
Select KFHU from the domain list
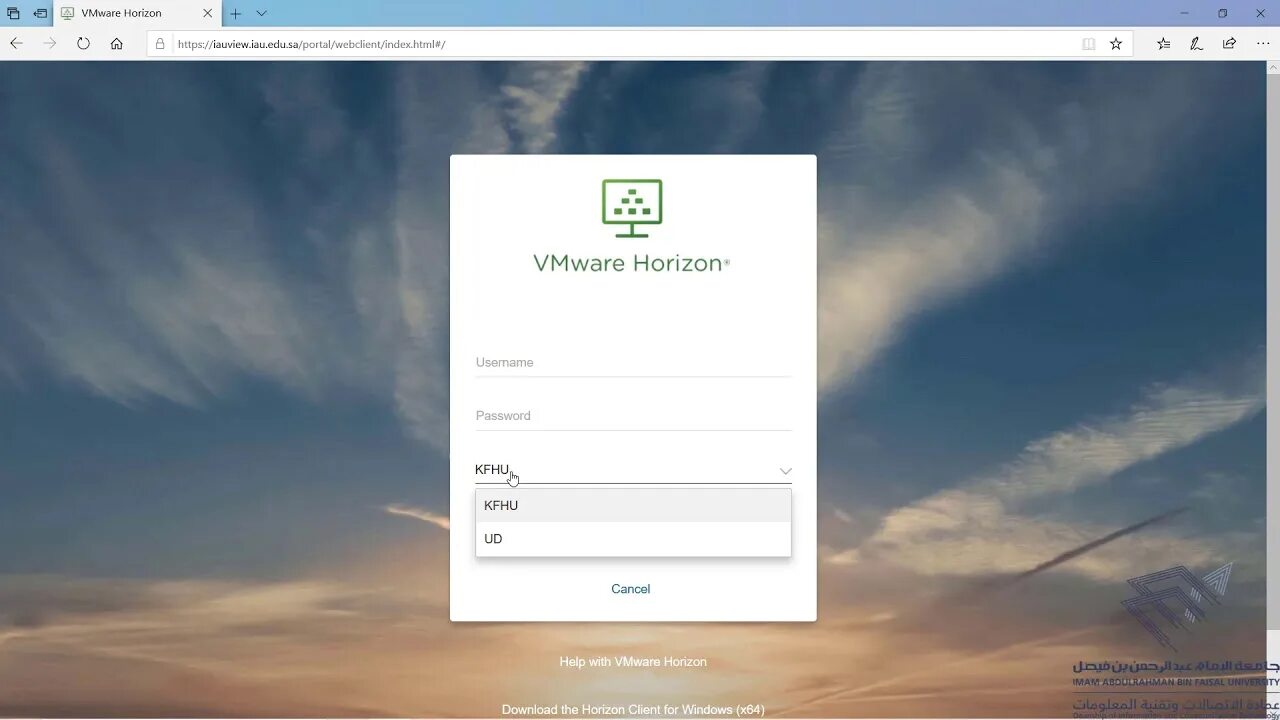click(x=633, y=505)
